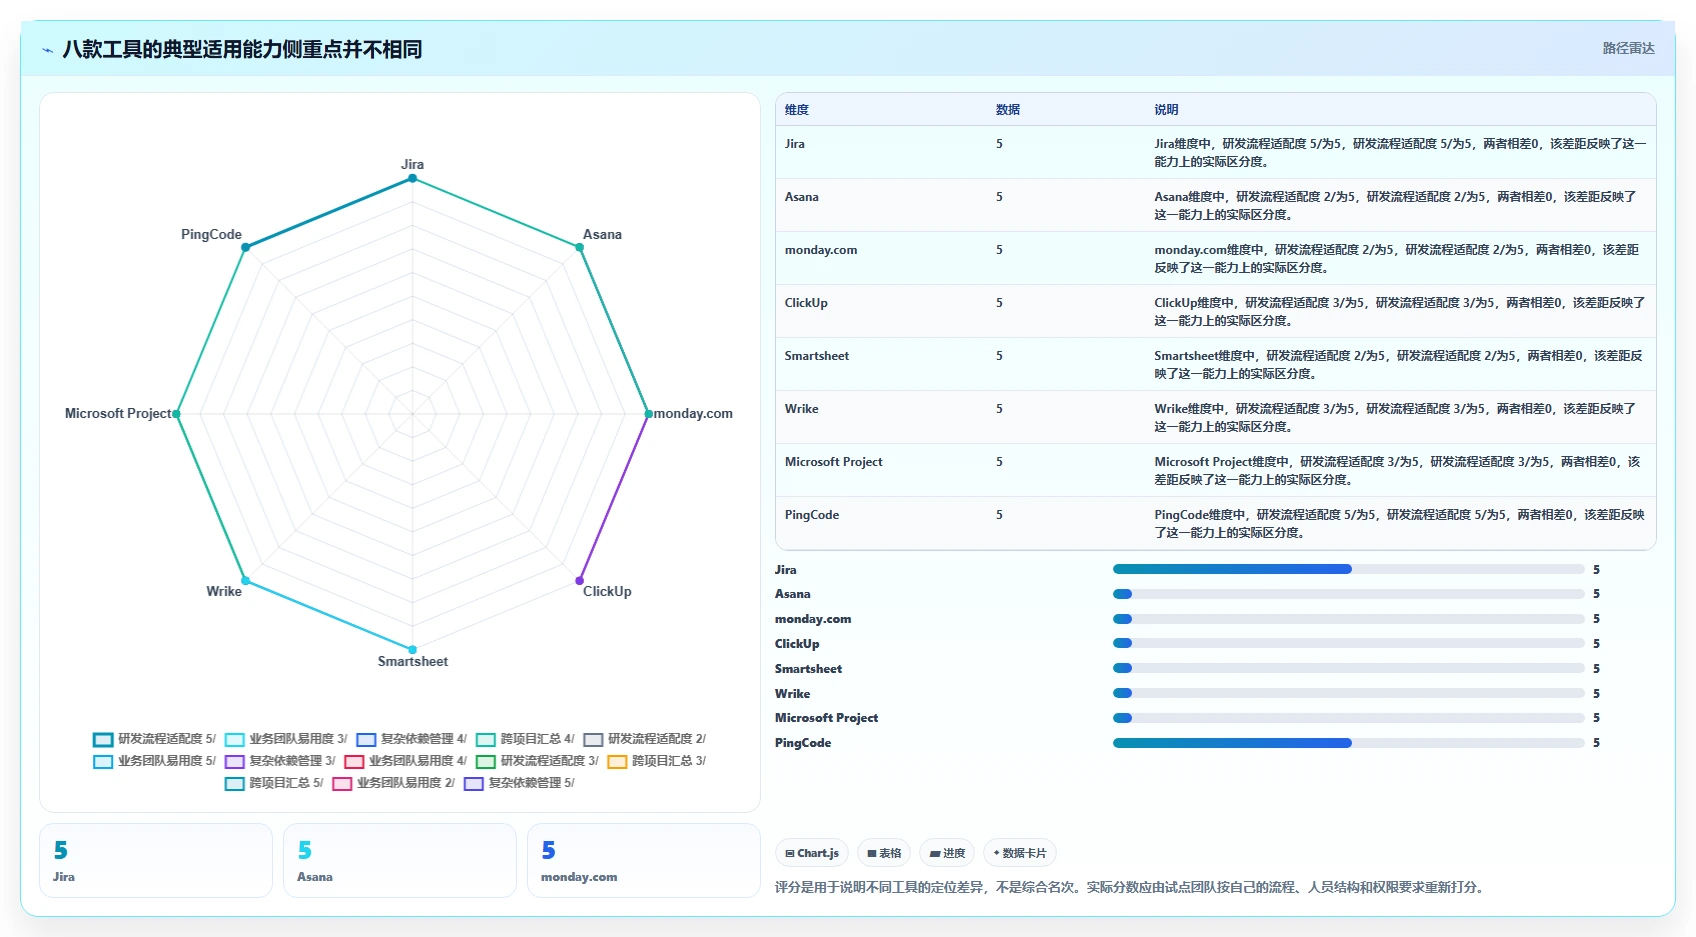Click the monday.com progress bar
1696x937 pixels.
[x=1348, y=619]
